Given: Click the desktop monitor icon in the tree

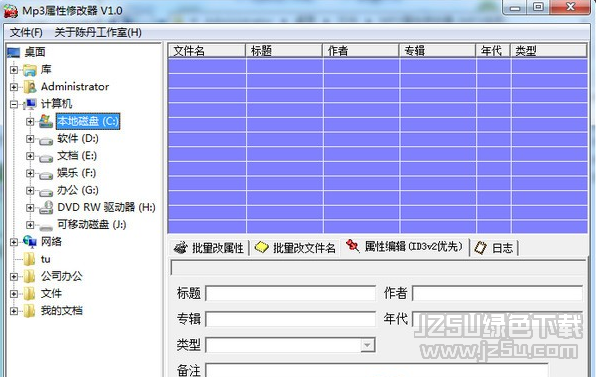Looking at the screenshot, I should coord(14,52).
